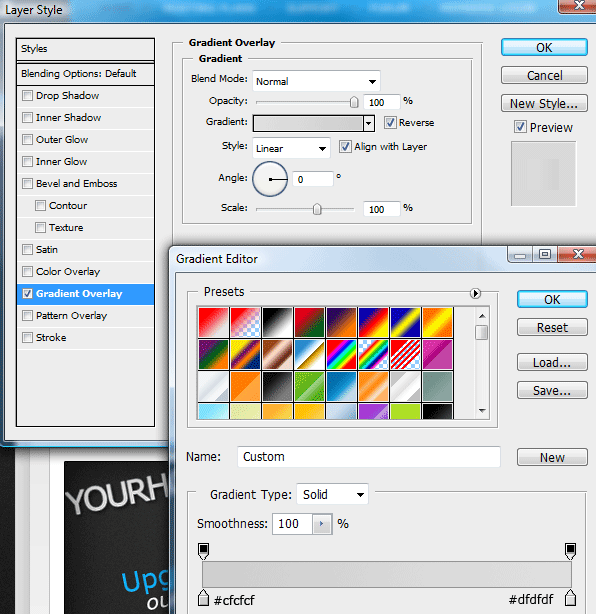Select the left opacity stop above the gradient bar

click(203, 551)
